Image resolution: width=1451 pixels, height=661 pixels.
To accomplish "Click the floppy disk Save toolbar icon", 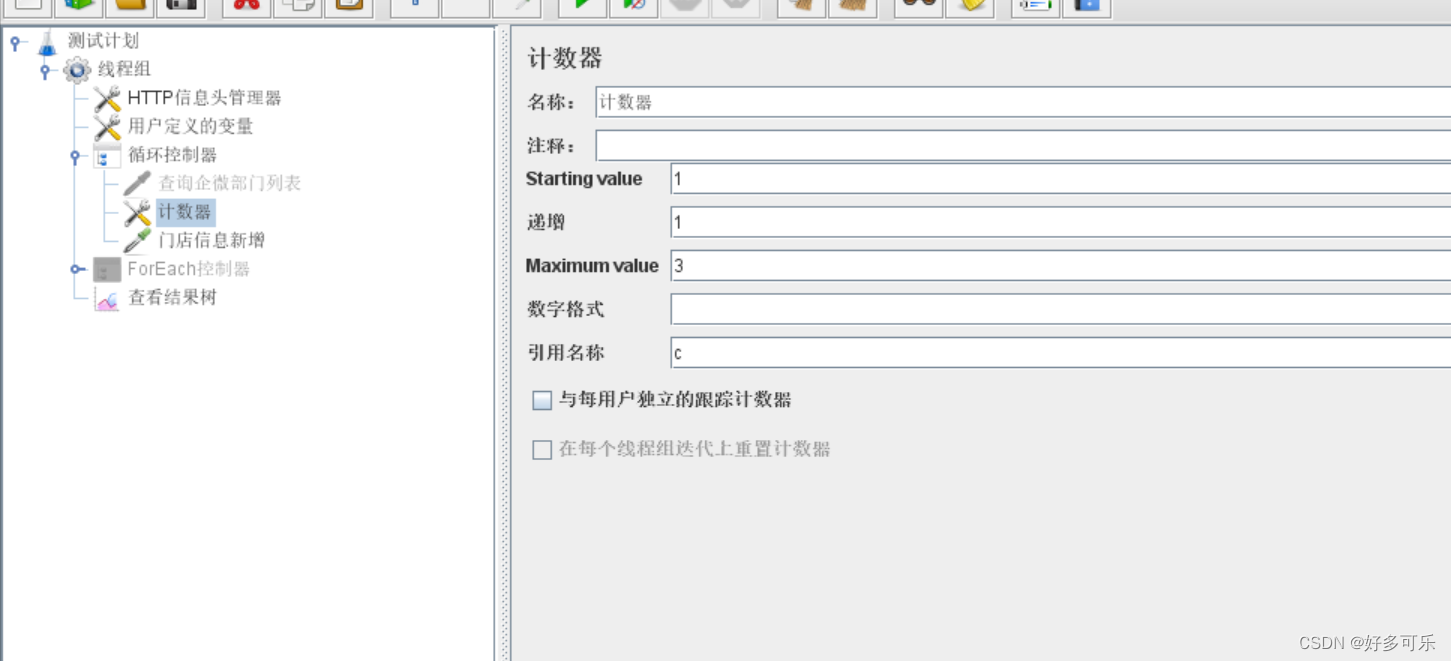I will click(180, 6).
